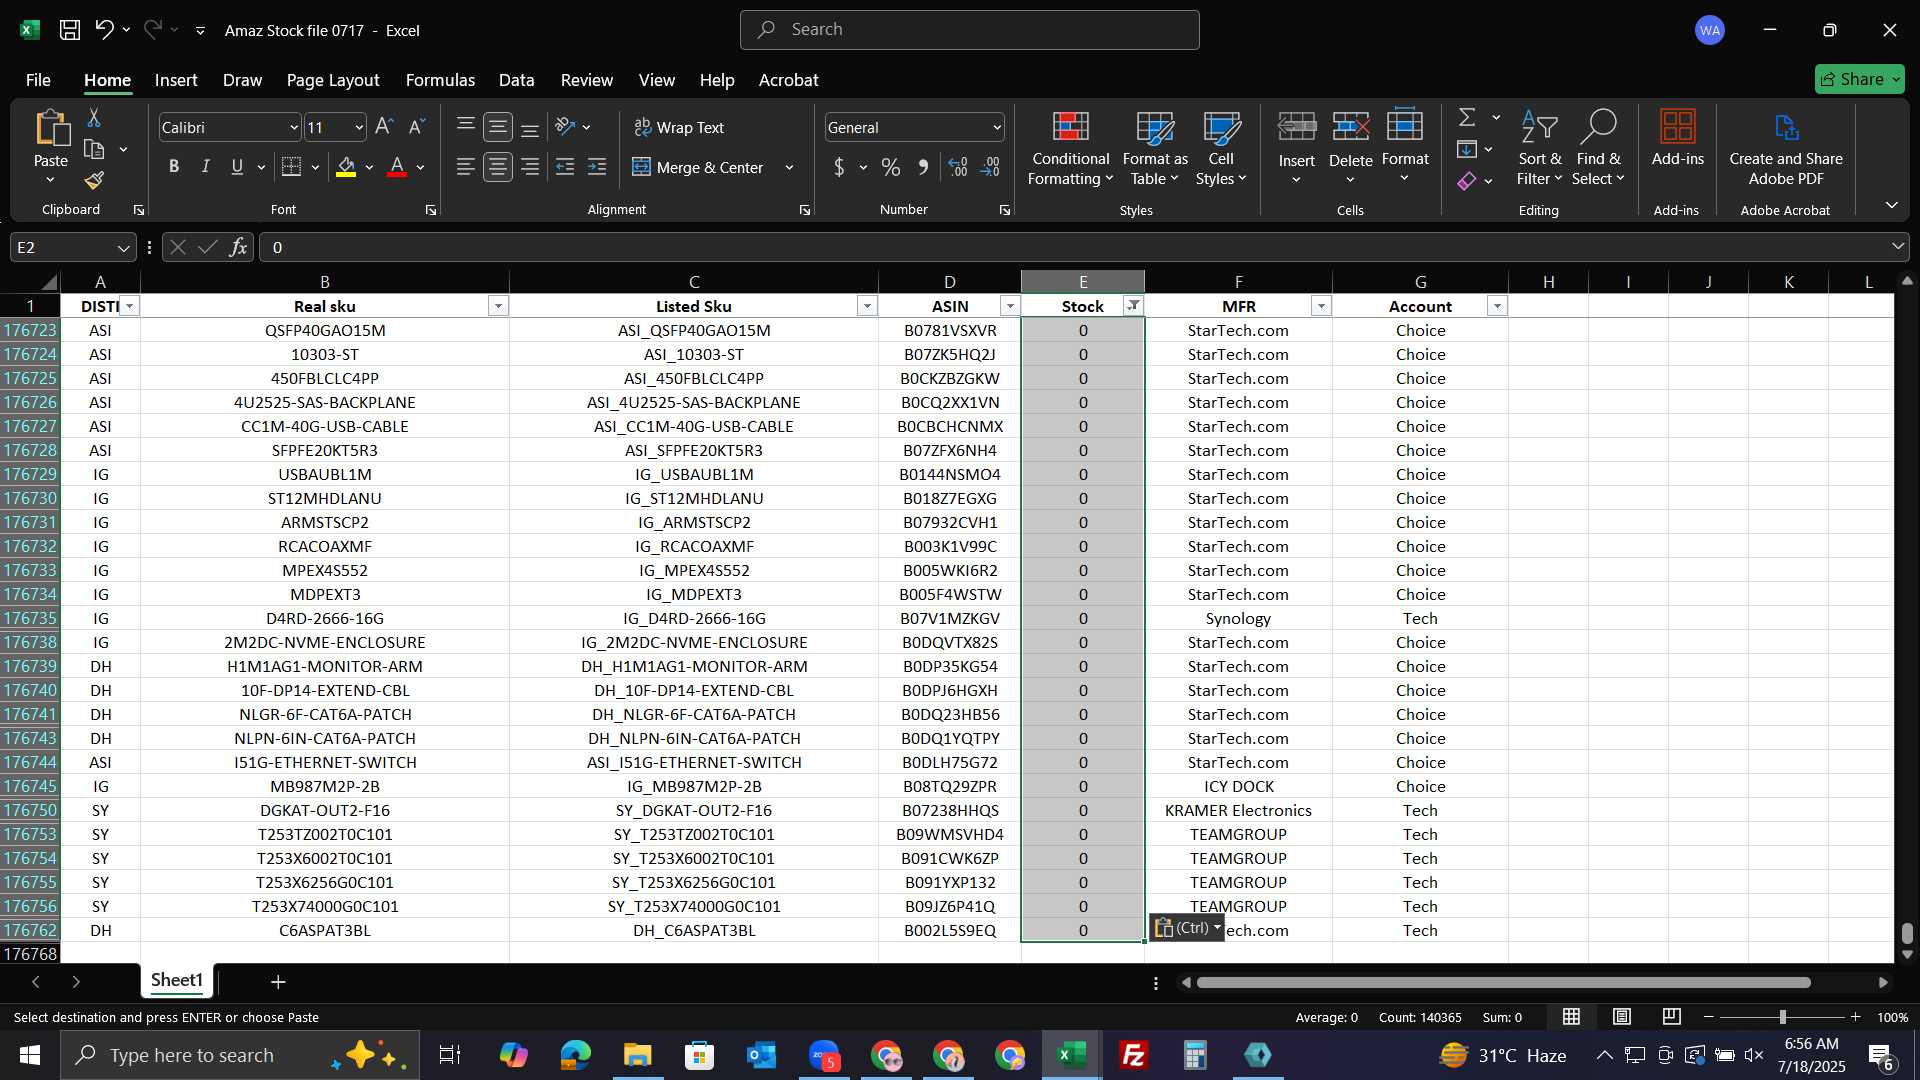Toggle Underline formatting

coord(237,167)
